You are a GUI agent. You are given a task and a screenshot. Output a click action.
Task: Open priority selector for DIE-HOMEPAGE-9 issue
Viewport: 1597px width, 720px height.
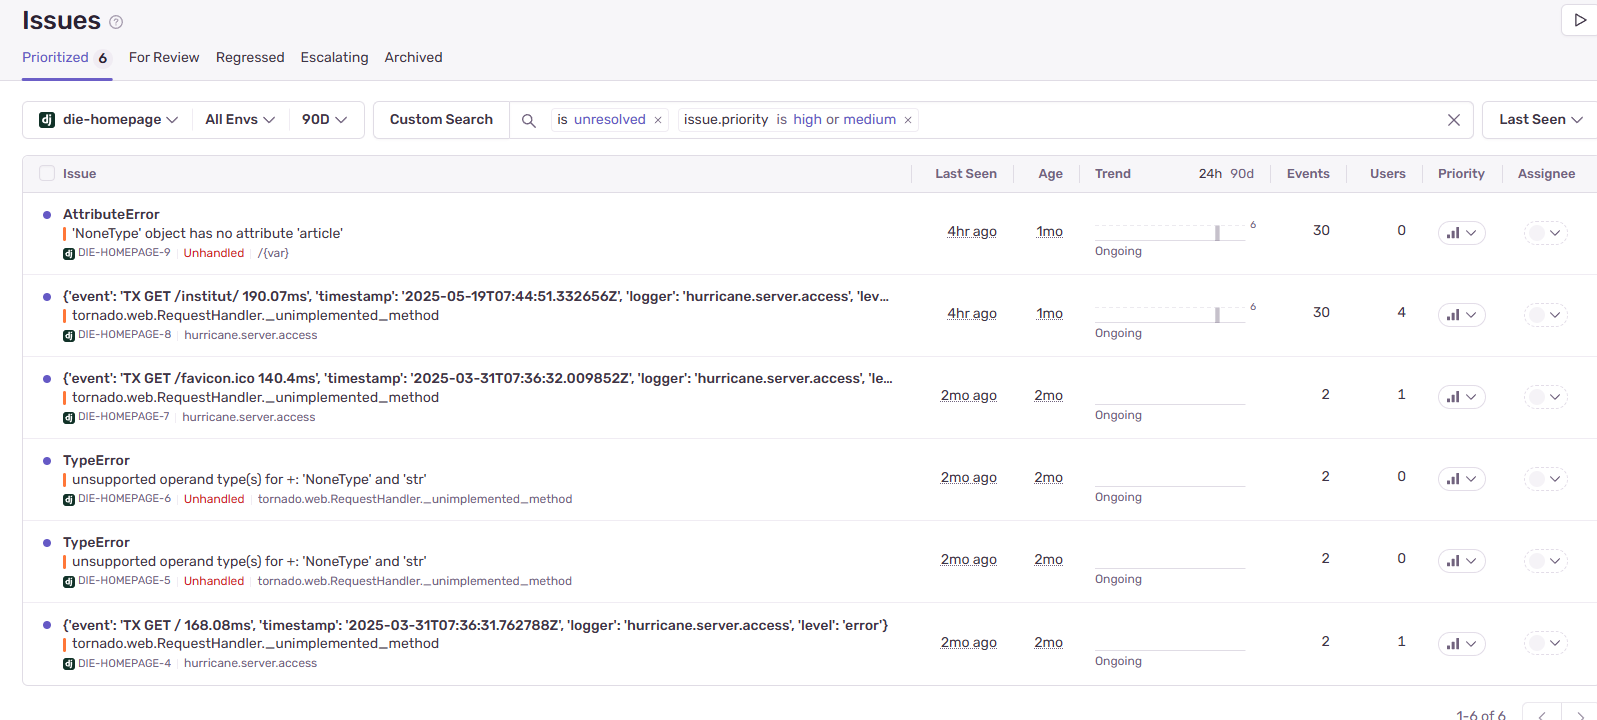click(1461, 233)
